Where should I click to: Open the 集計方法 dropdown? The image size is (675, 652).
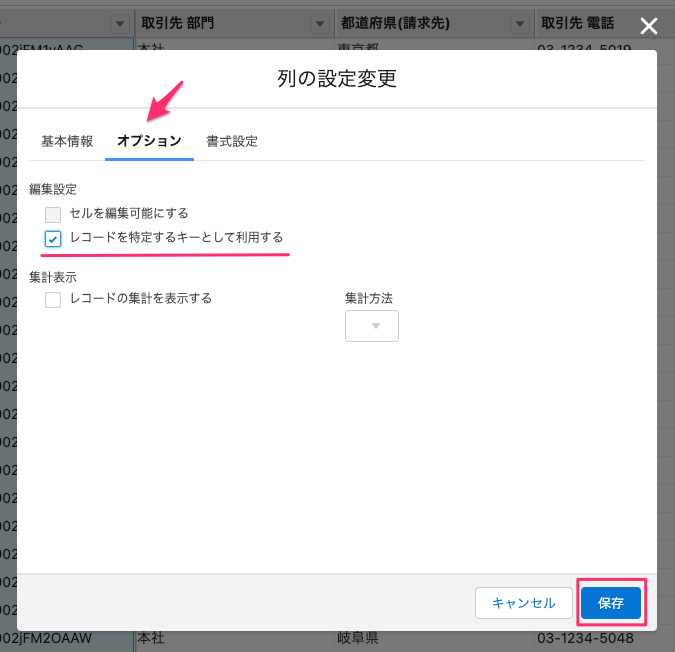click(x=372, y=326)
